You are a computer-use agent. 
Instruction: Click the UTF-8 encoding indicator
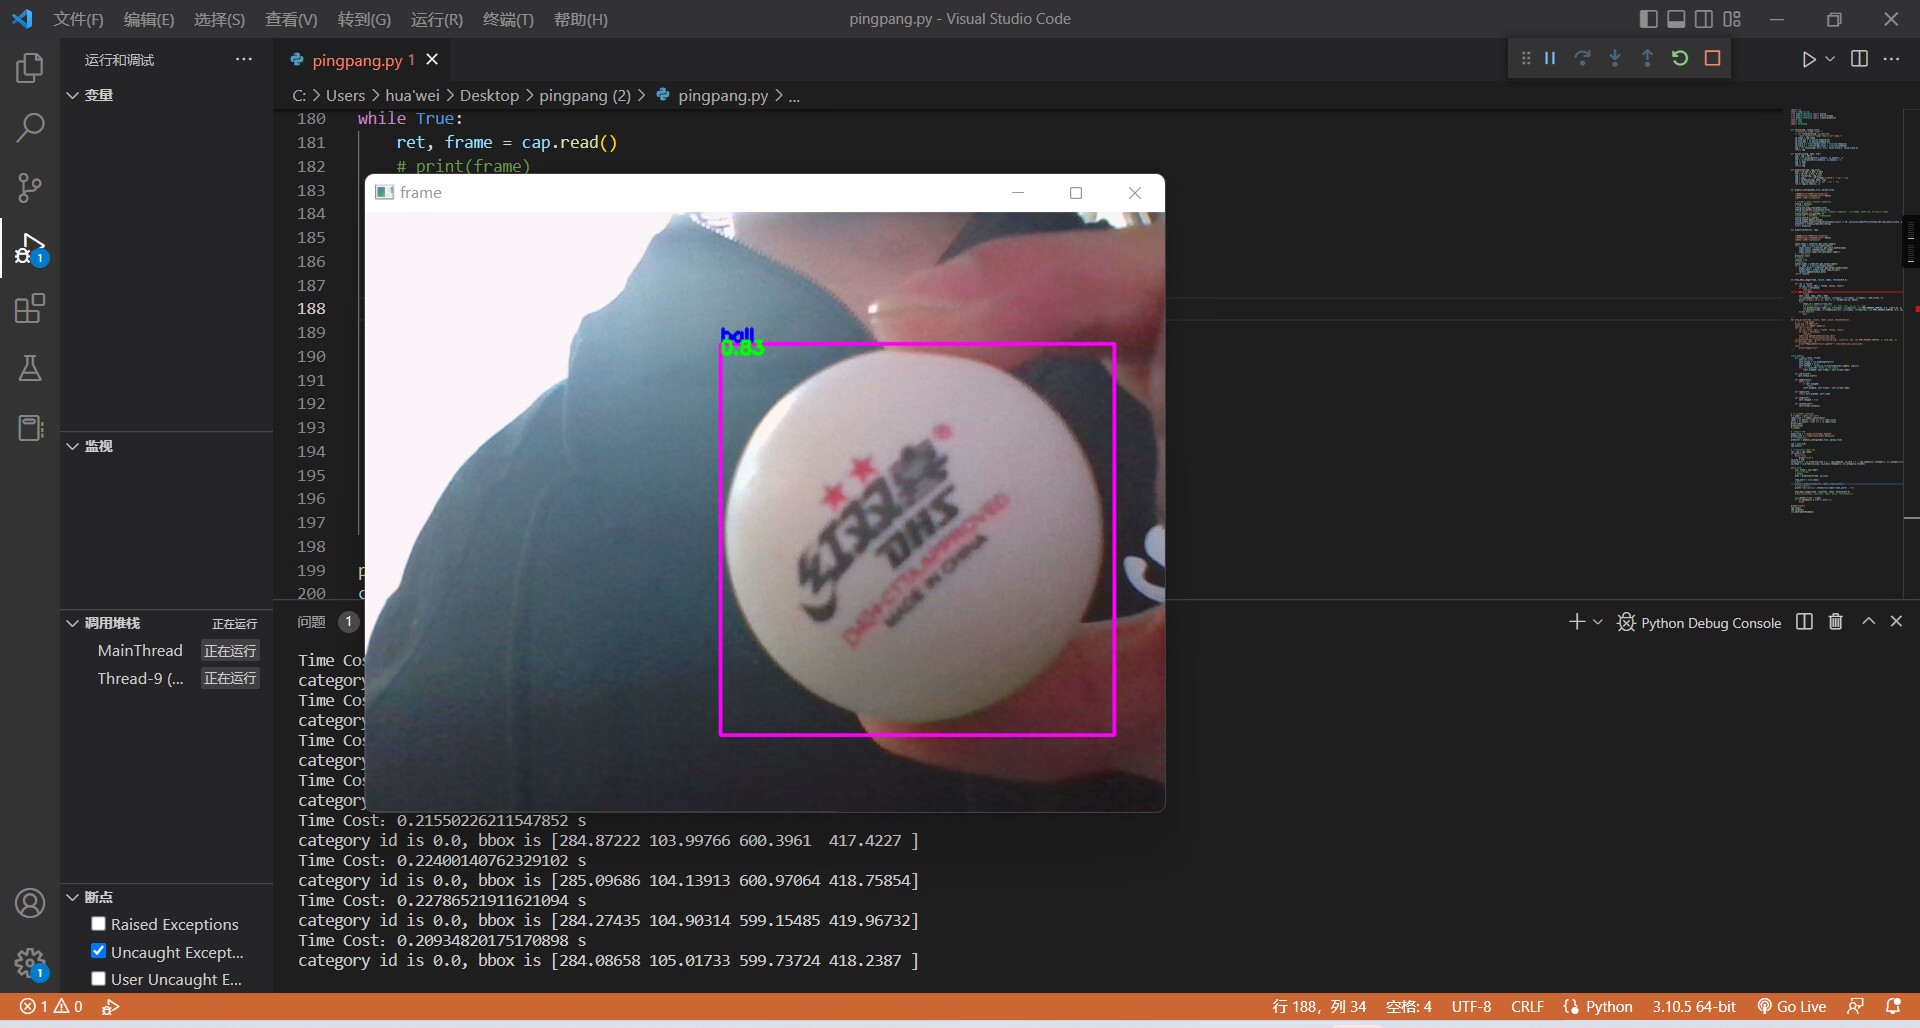click(x=1471, y=1006)
